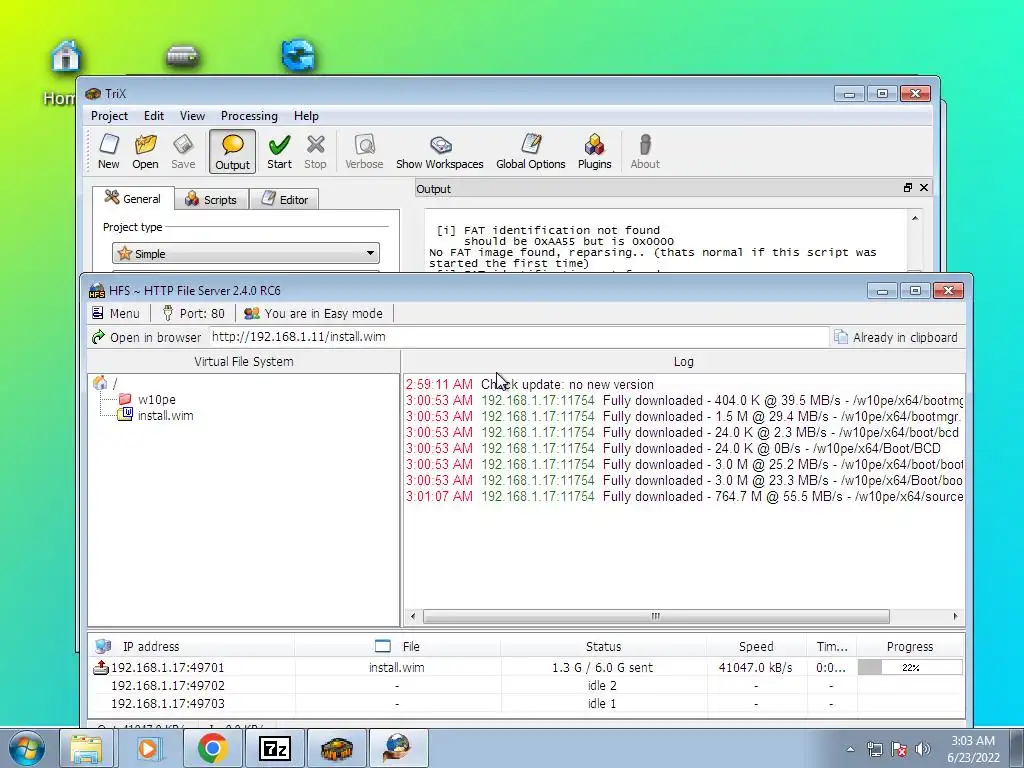Open 7-Zip from the taskbar
The width and height of the screenshot is (1024, 768).
[274, 748]
